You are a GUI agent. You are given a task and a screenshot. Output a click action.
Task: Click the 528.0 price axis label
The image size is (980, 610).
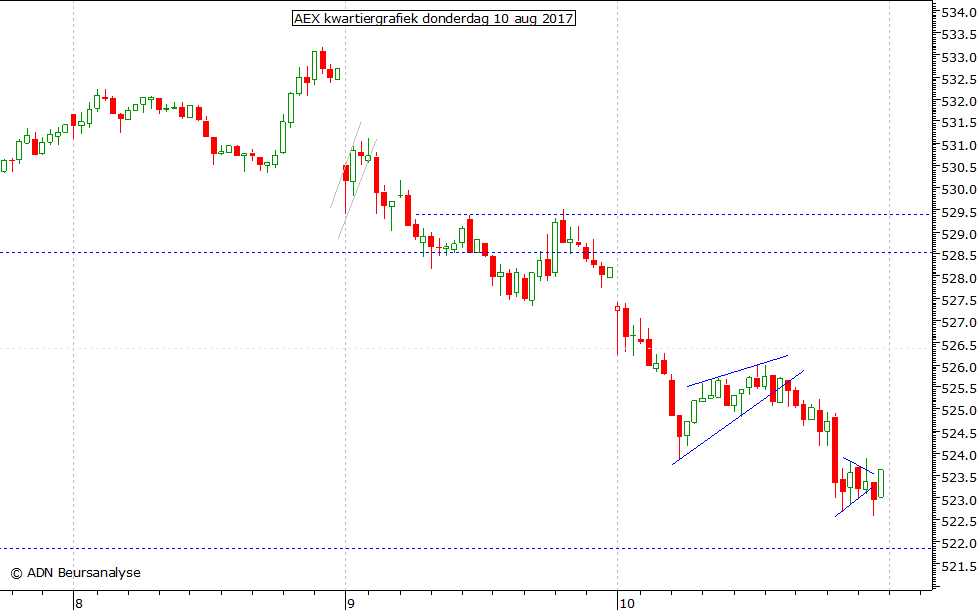959,279
